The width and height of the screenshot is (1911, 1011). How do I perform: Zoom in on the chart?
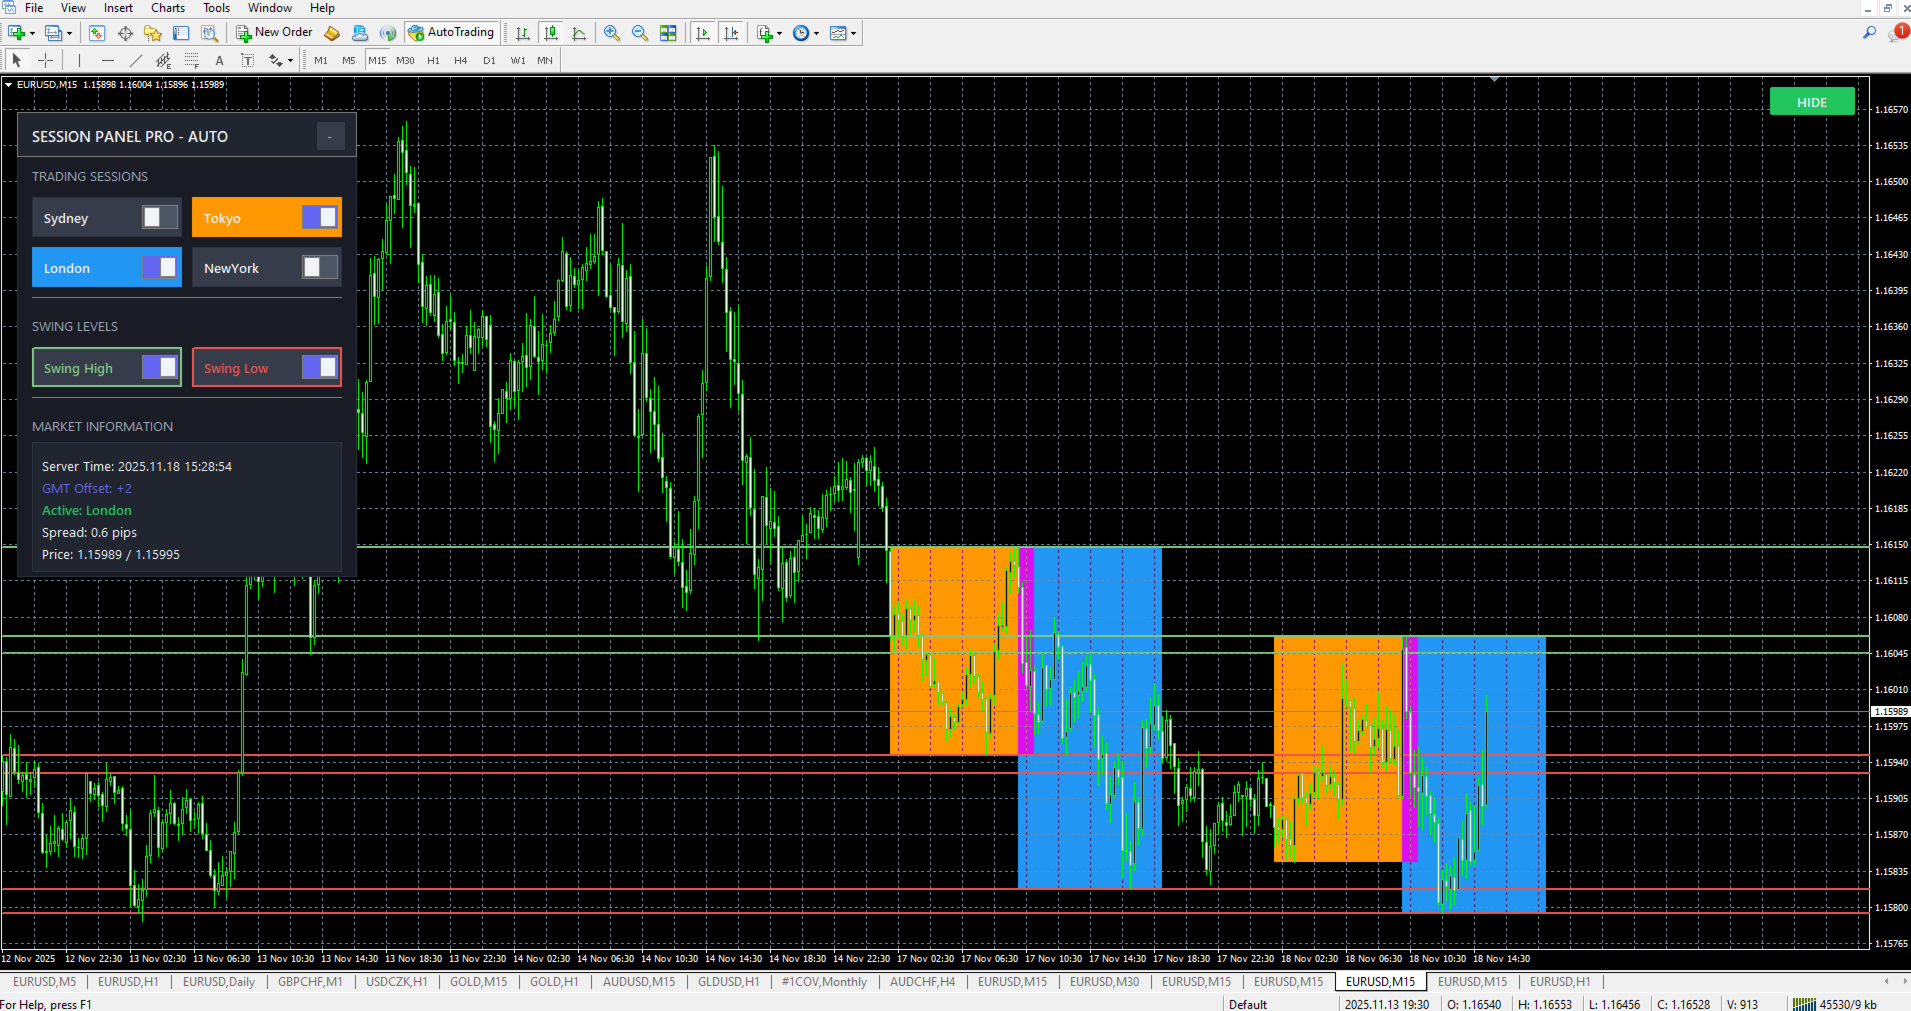tap(612, 33)
